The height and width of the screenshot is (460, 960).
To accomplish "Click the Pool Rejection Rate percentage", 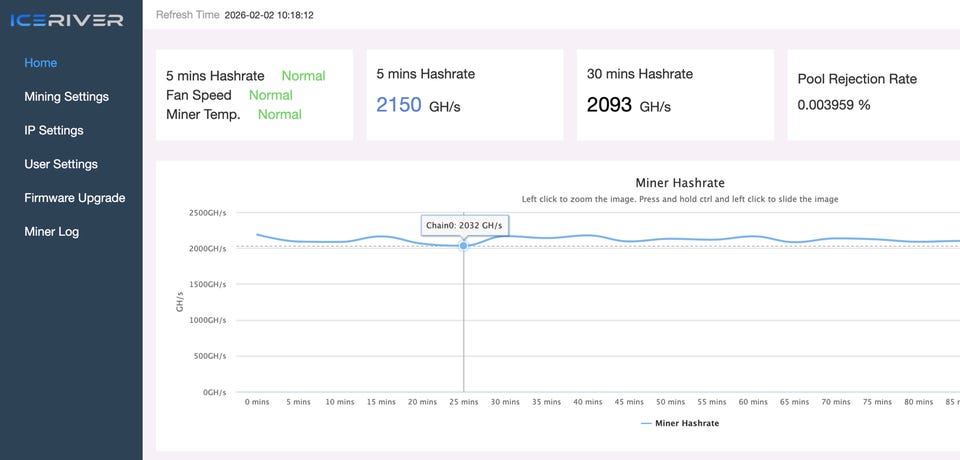I will (834, 104).
